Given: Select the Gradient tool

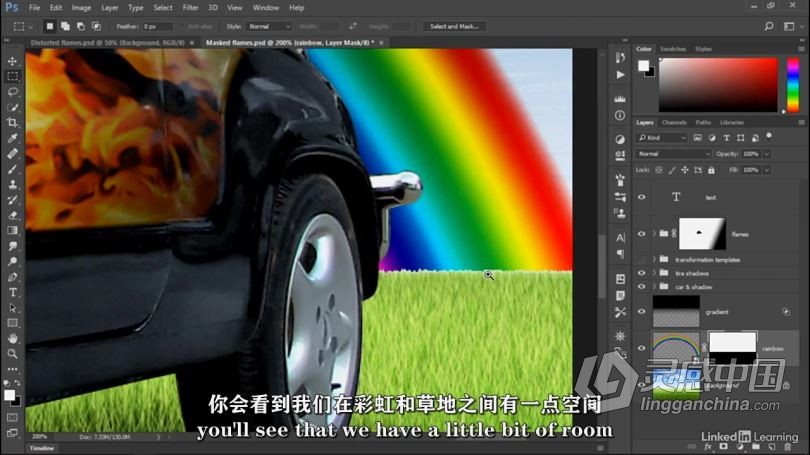Looking at the screenshot, I should point(12,230).
